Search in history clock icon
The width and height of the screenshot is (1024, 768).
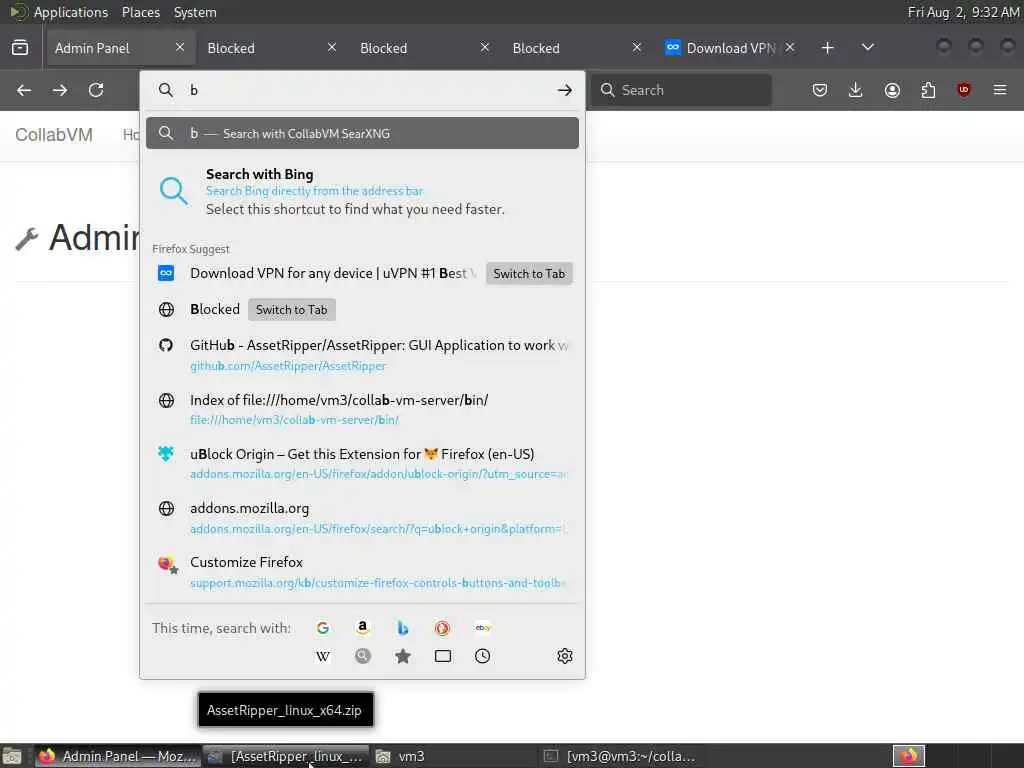[483, 656]
